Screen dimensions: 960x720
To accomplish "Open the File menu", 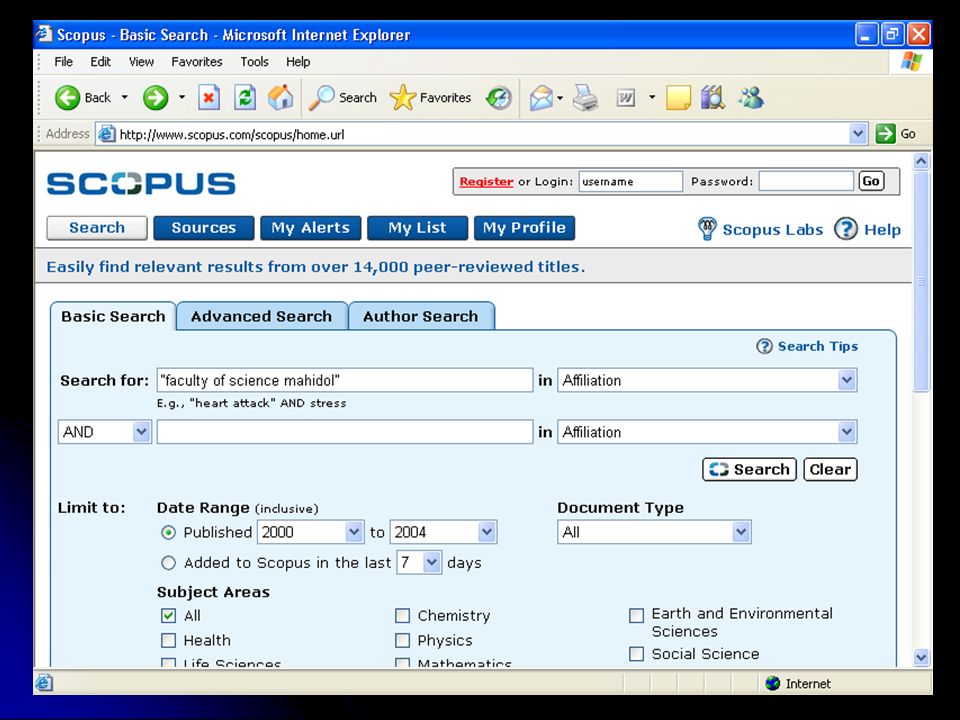I will pos(63,61).
